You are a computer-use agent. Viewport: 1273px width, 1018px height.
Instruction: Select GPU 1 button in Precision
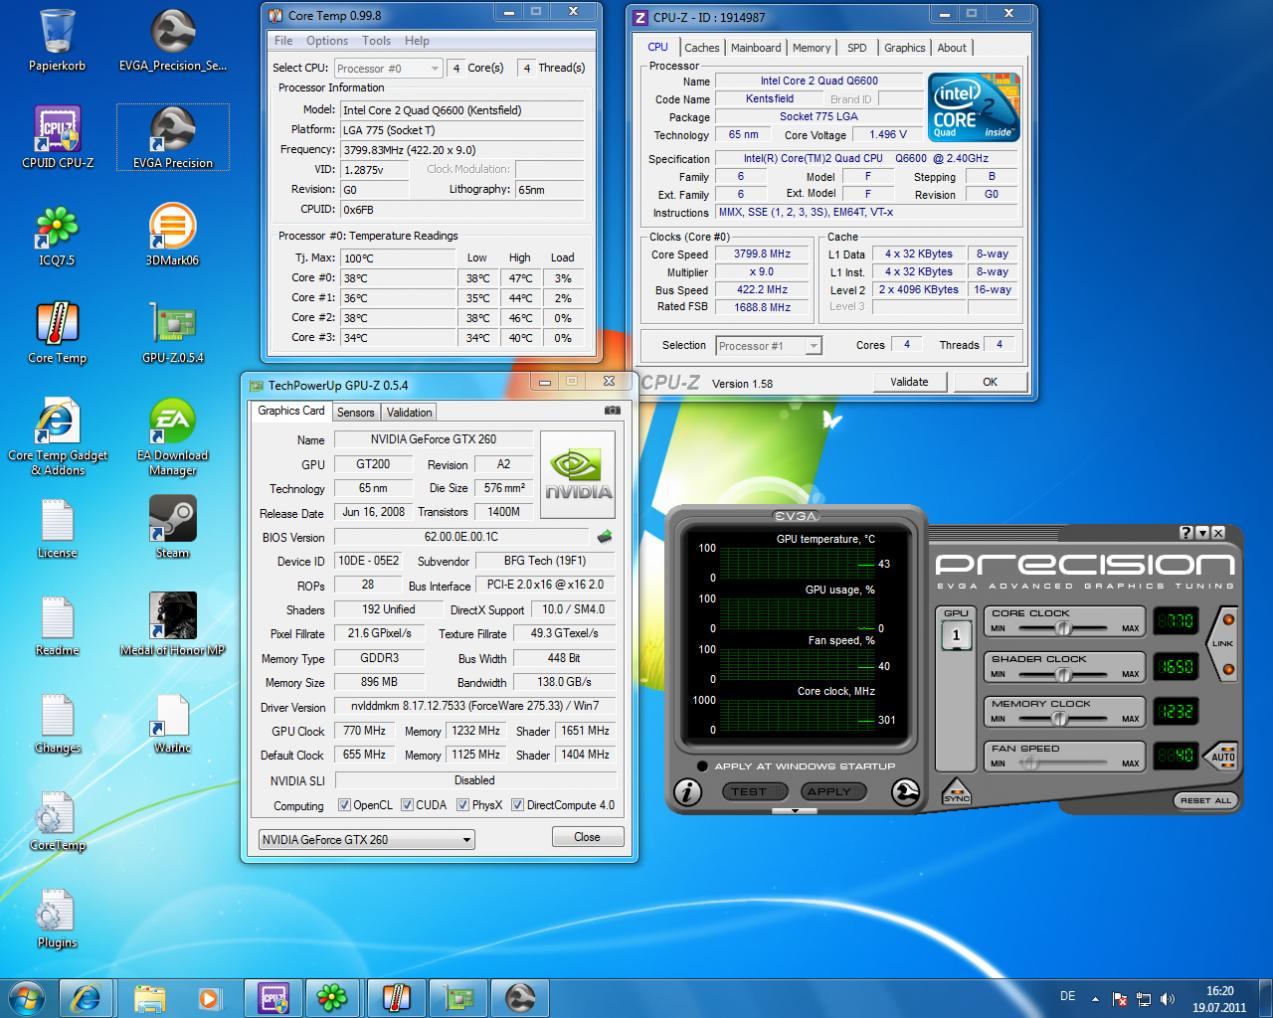(x=956, y=635)
